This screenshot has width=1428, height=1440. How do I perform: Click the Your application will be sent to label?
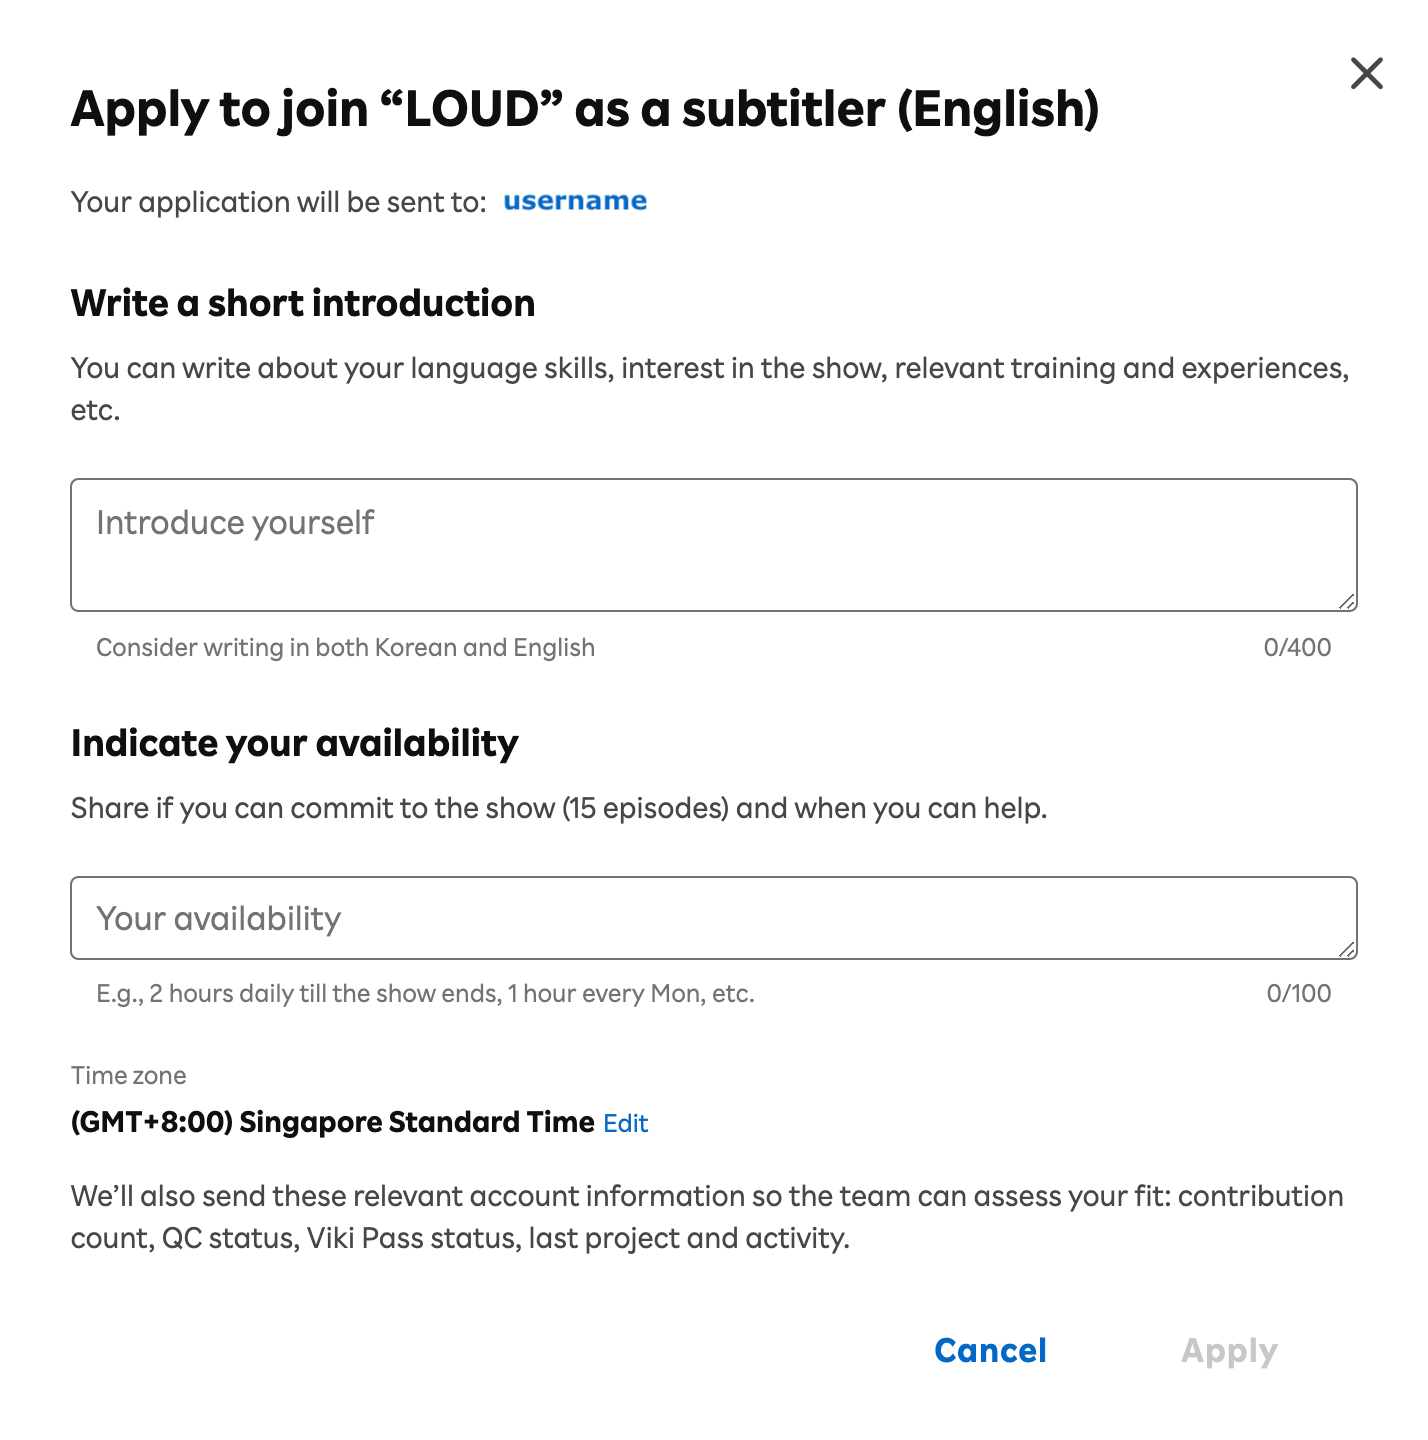point(278,202)
